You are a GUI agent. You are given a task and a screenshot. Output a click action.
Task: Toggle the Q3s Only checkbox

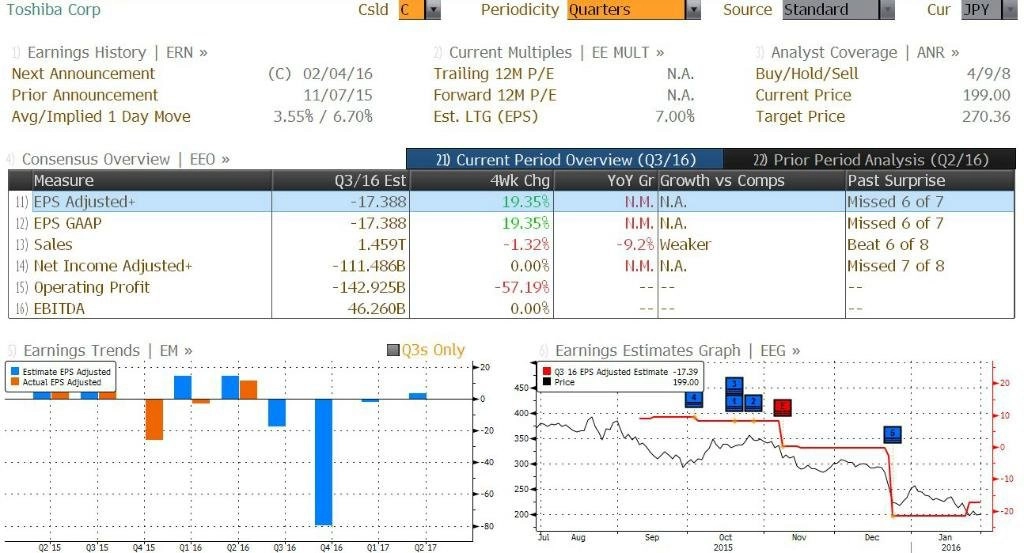tap(393, 351)
